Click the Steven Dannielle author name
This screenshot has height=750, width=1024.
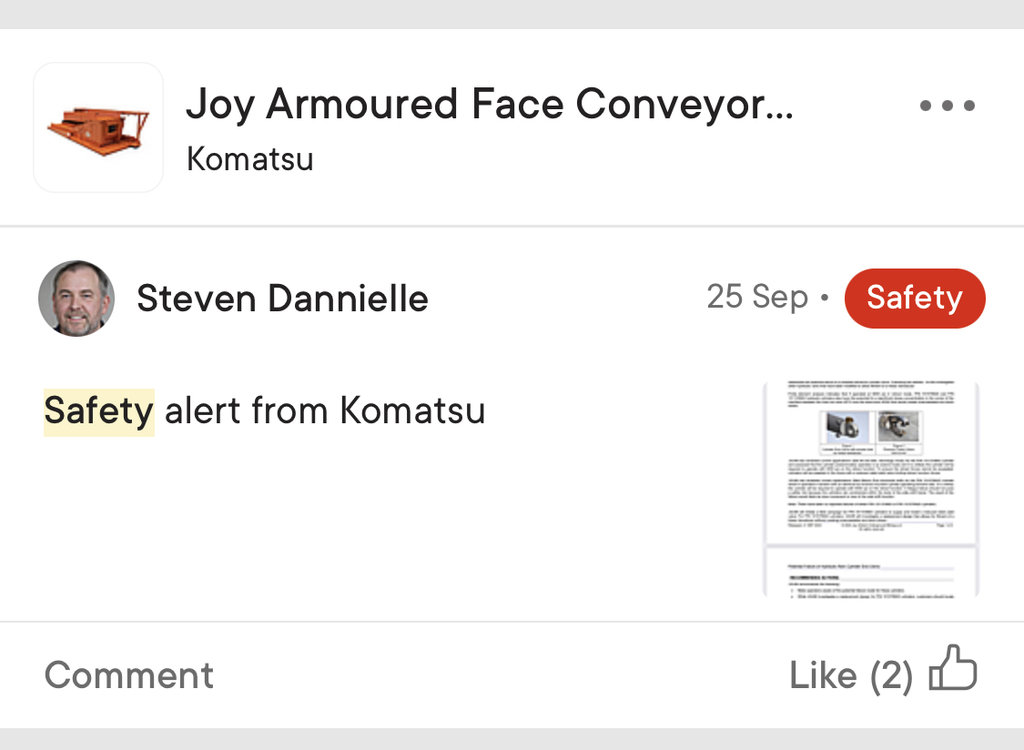tap(282, 298)
